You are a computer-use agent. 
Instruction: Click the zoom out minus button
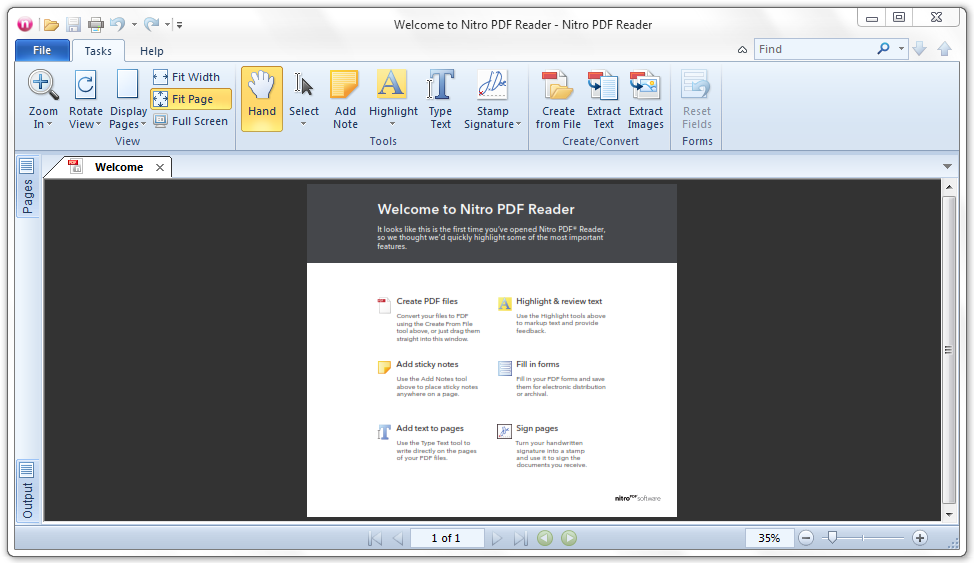coord(806,538)
